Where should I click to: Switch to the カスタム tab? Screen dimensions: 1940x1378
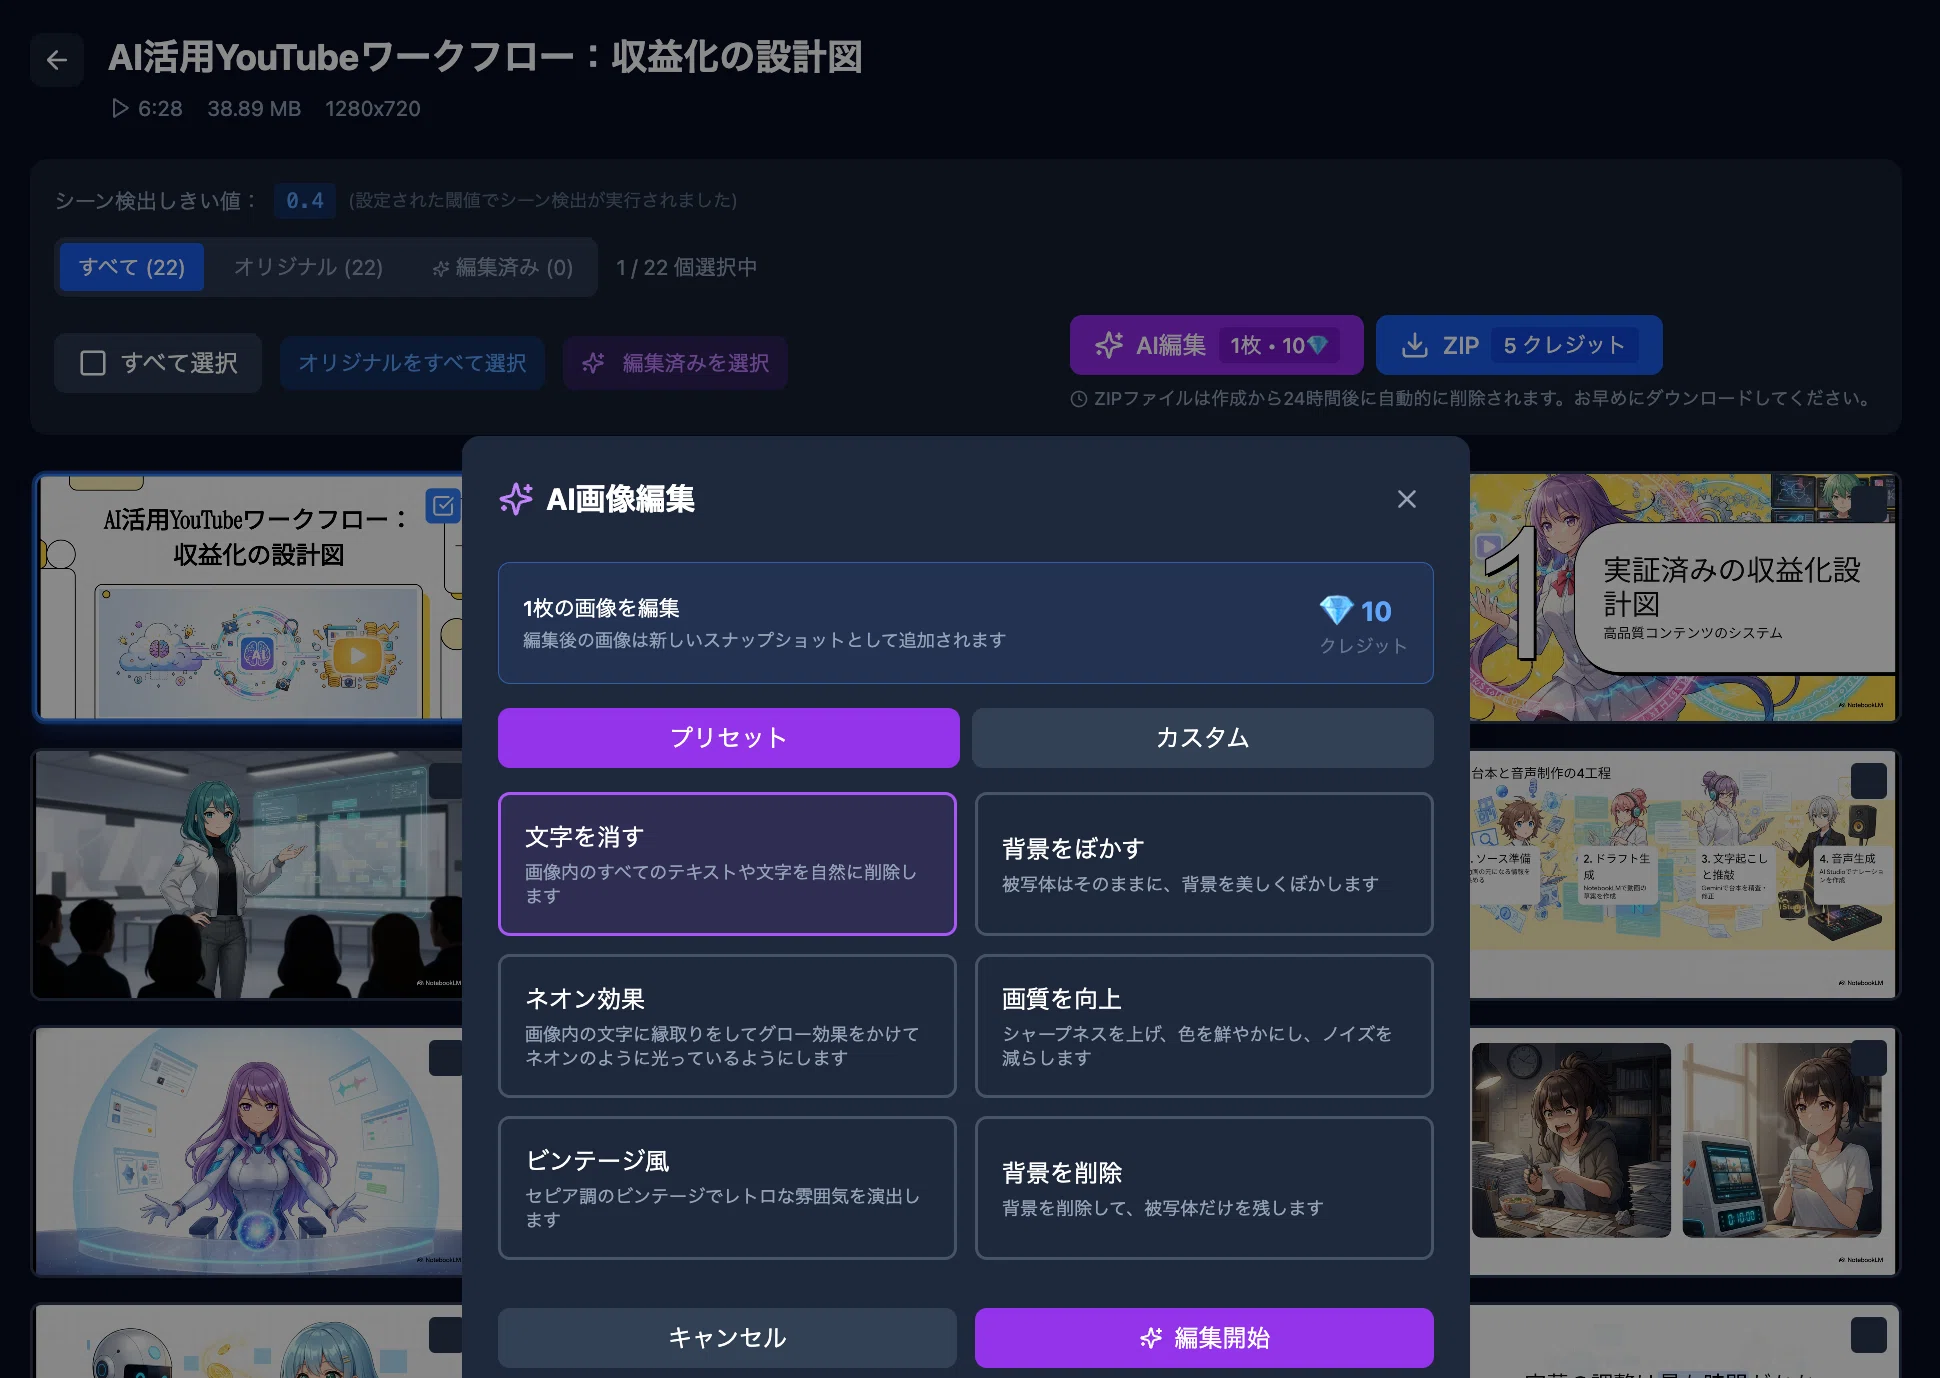(1202, 738)
